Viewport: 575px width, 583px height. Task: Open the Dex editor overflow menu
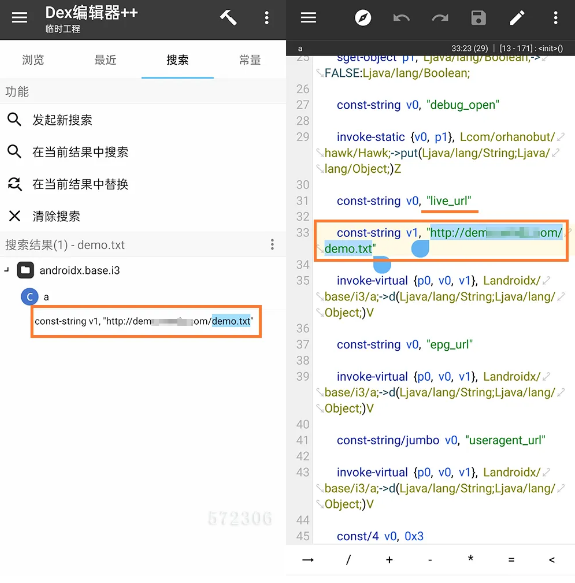coord(266,17)
